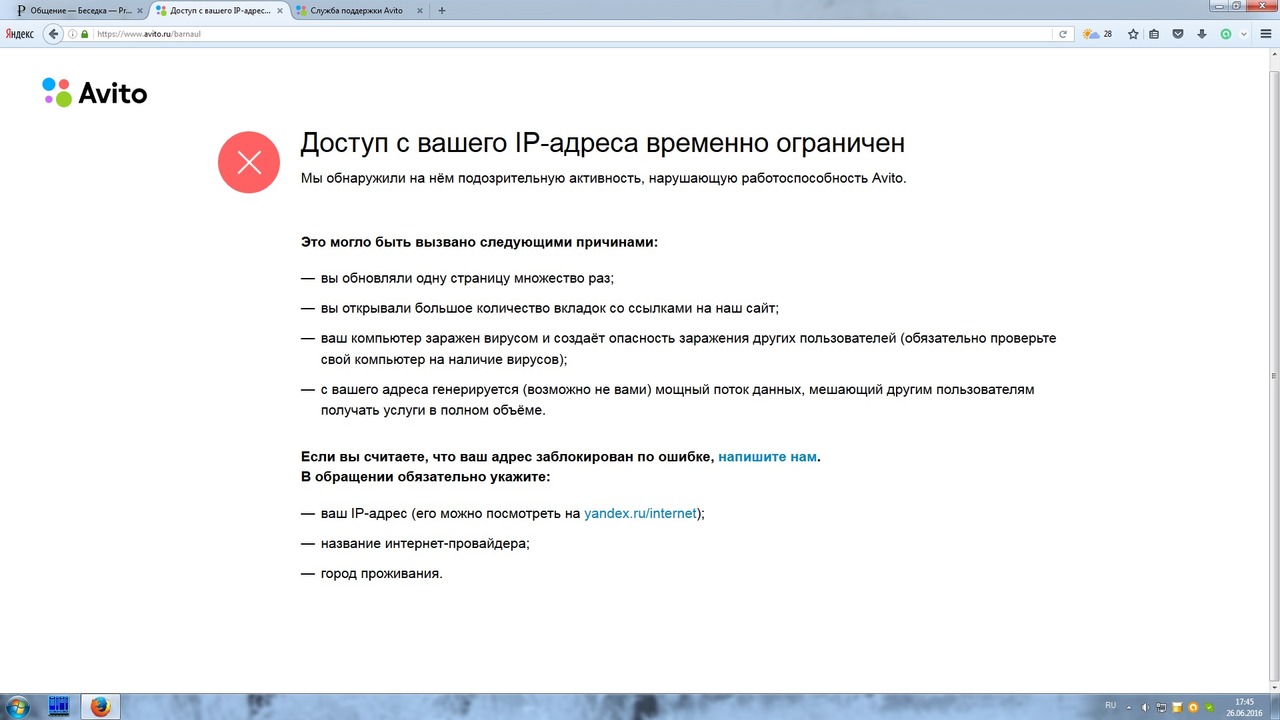The height and width of the screenshot is (720, 1280).
Task: Open a new tab with plus button
Action: coord(442,10)
